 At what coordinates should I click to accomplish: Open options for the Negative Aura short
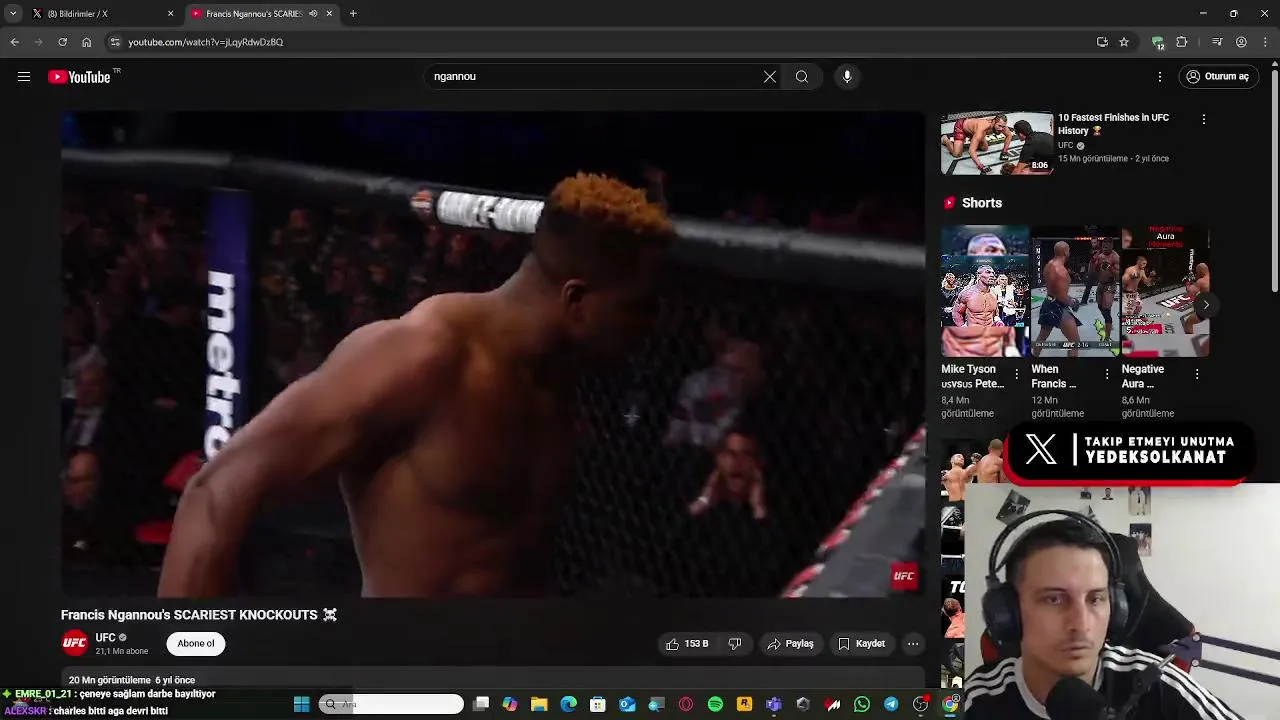point(1197,374)
